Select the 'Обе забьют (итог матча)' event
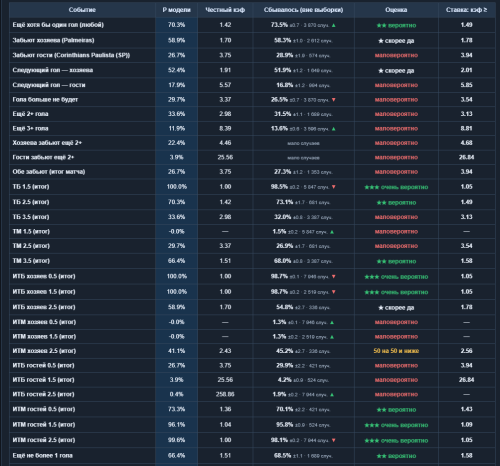This screenshot has width=500, height=466. (49, 172)
